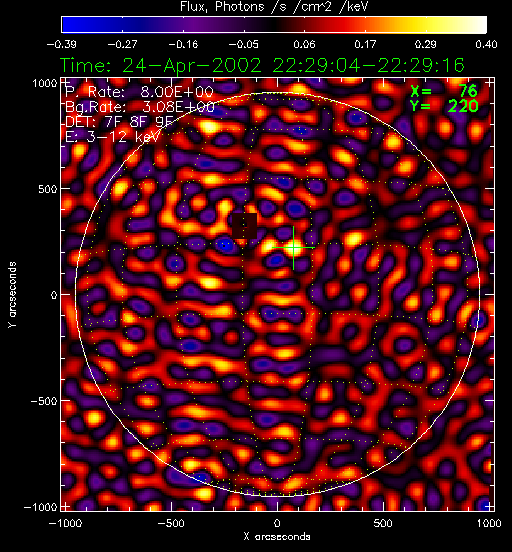Click the dark square box near image center

click(245, 226)
